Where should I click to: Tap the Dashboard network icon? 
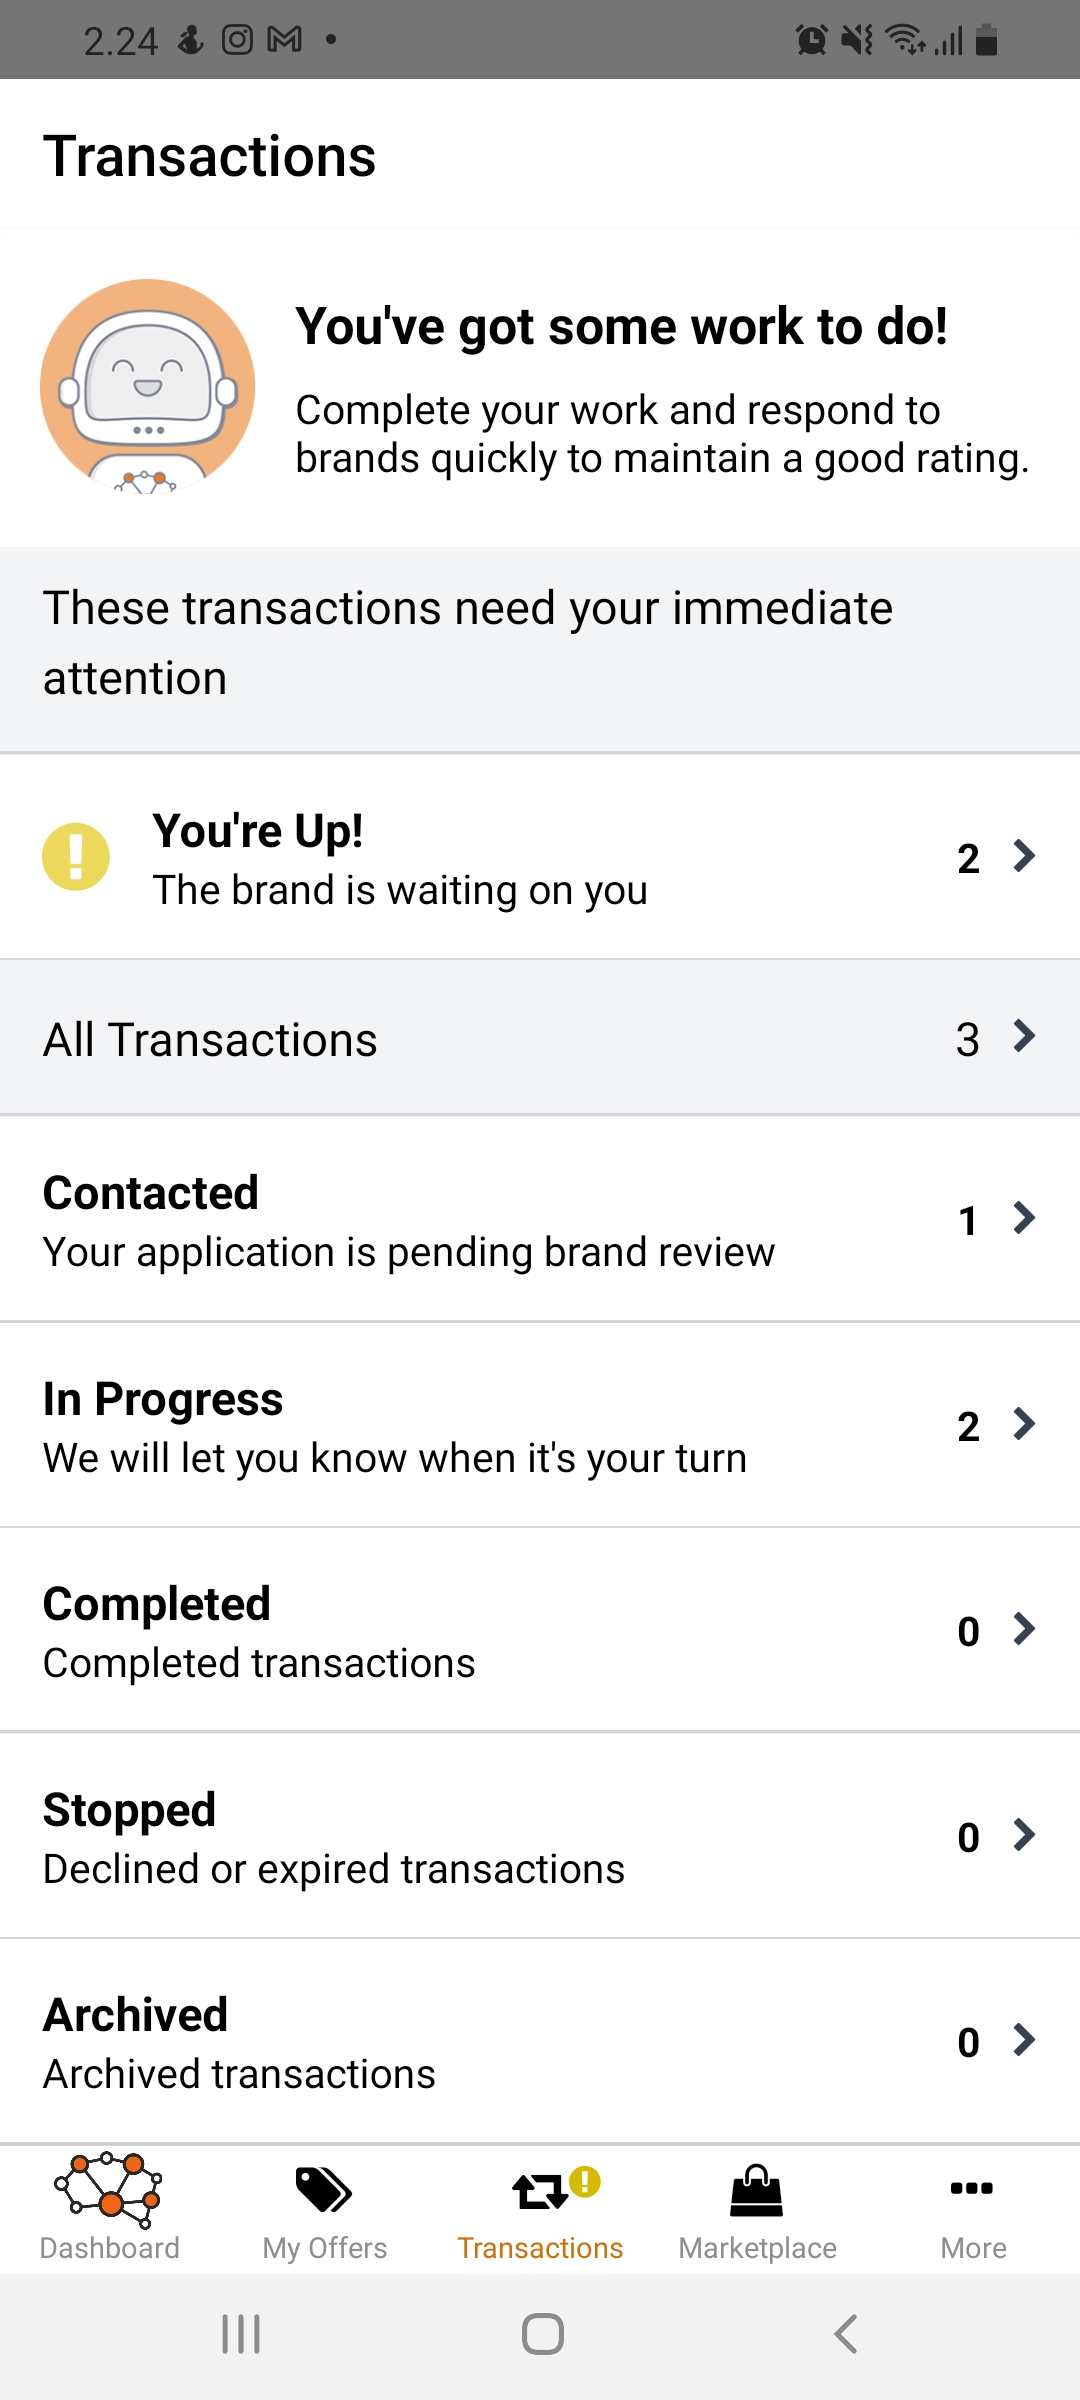coord(108,2188)
